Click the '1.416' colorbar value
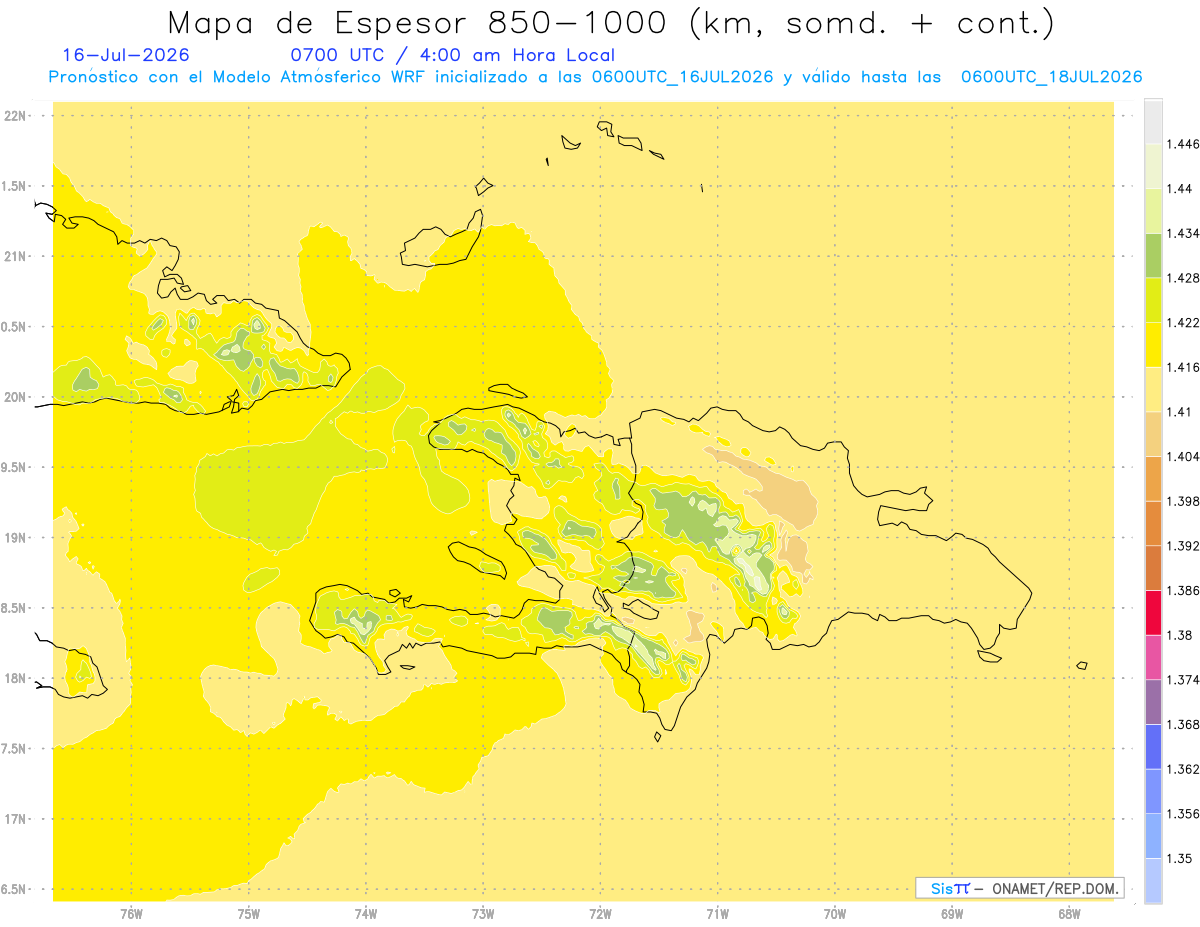The height and width of the screenshot is (927, 1200). (x=1181, y=368)
